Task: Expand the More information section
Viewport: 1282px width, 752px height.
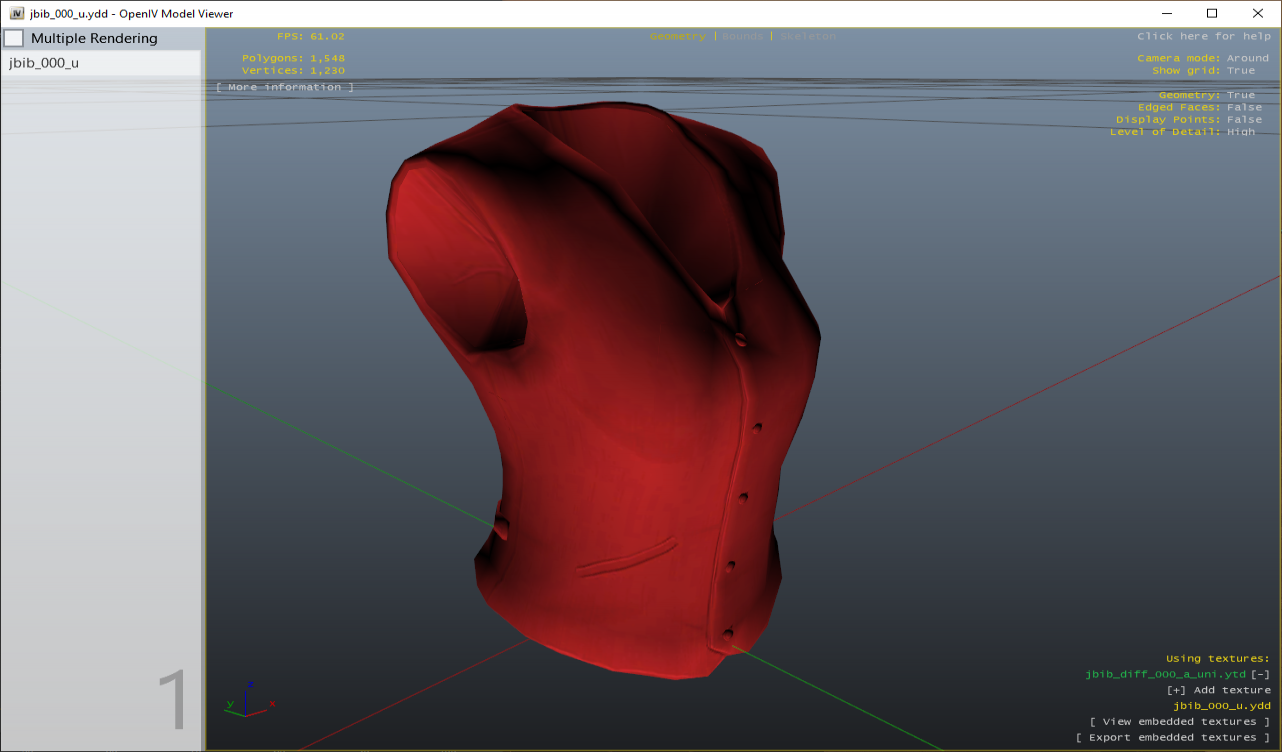Action: click(284, 87)
